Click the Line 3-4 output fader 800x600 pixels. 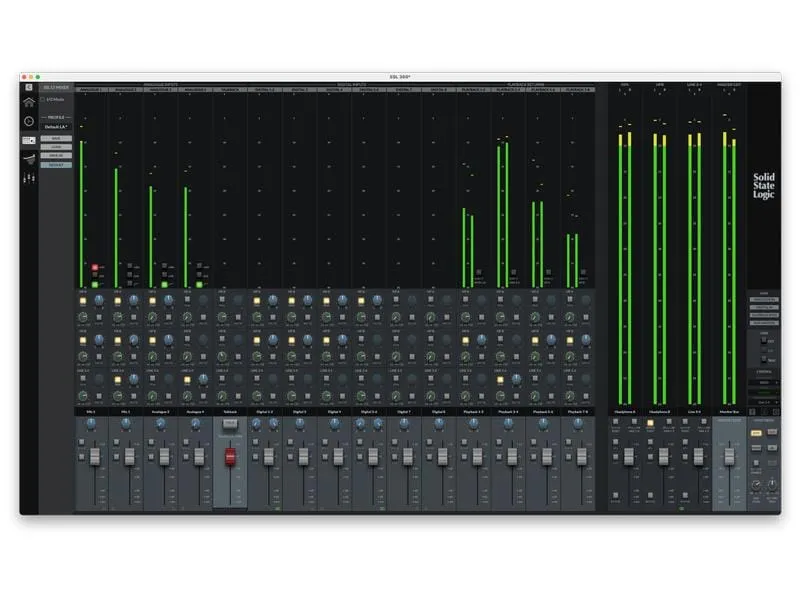tap(698, 456)
